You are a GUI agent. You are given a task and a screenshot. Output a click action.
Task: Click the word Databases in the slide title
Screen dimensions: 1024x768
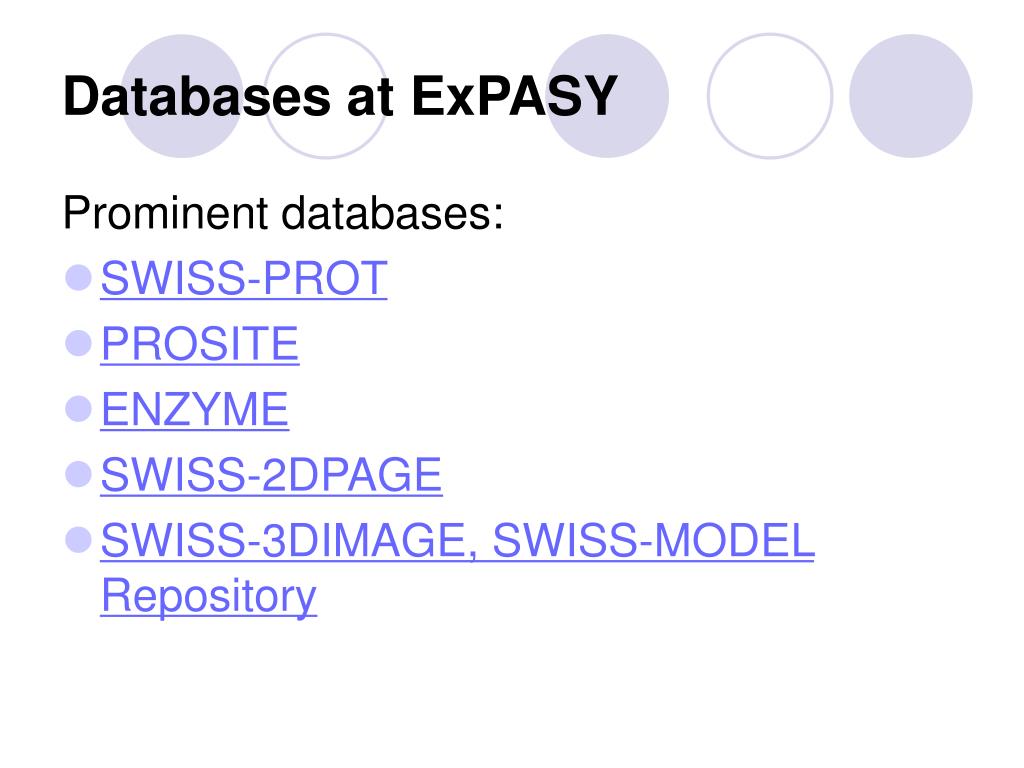[x=197, y=97]
